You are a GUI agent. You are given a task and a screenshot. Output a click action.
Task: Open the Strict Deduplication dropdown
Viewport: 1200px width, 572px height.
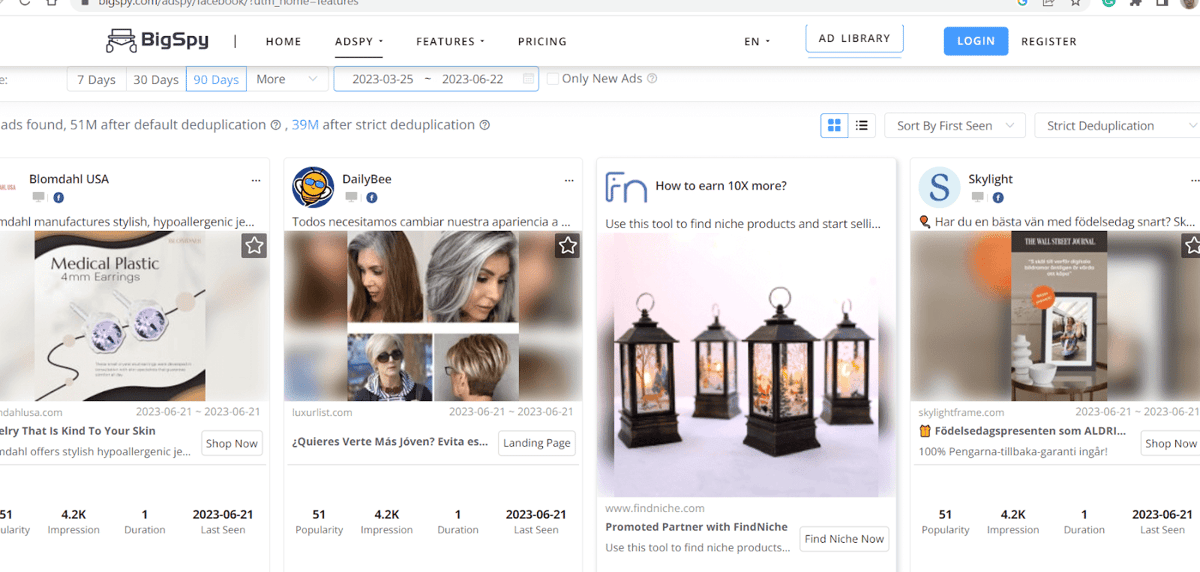(1117, 125)
